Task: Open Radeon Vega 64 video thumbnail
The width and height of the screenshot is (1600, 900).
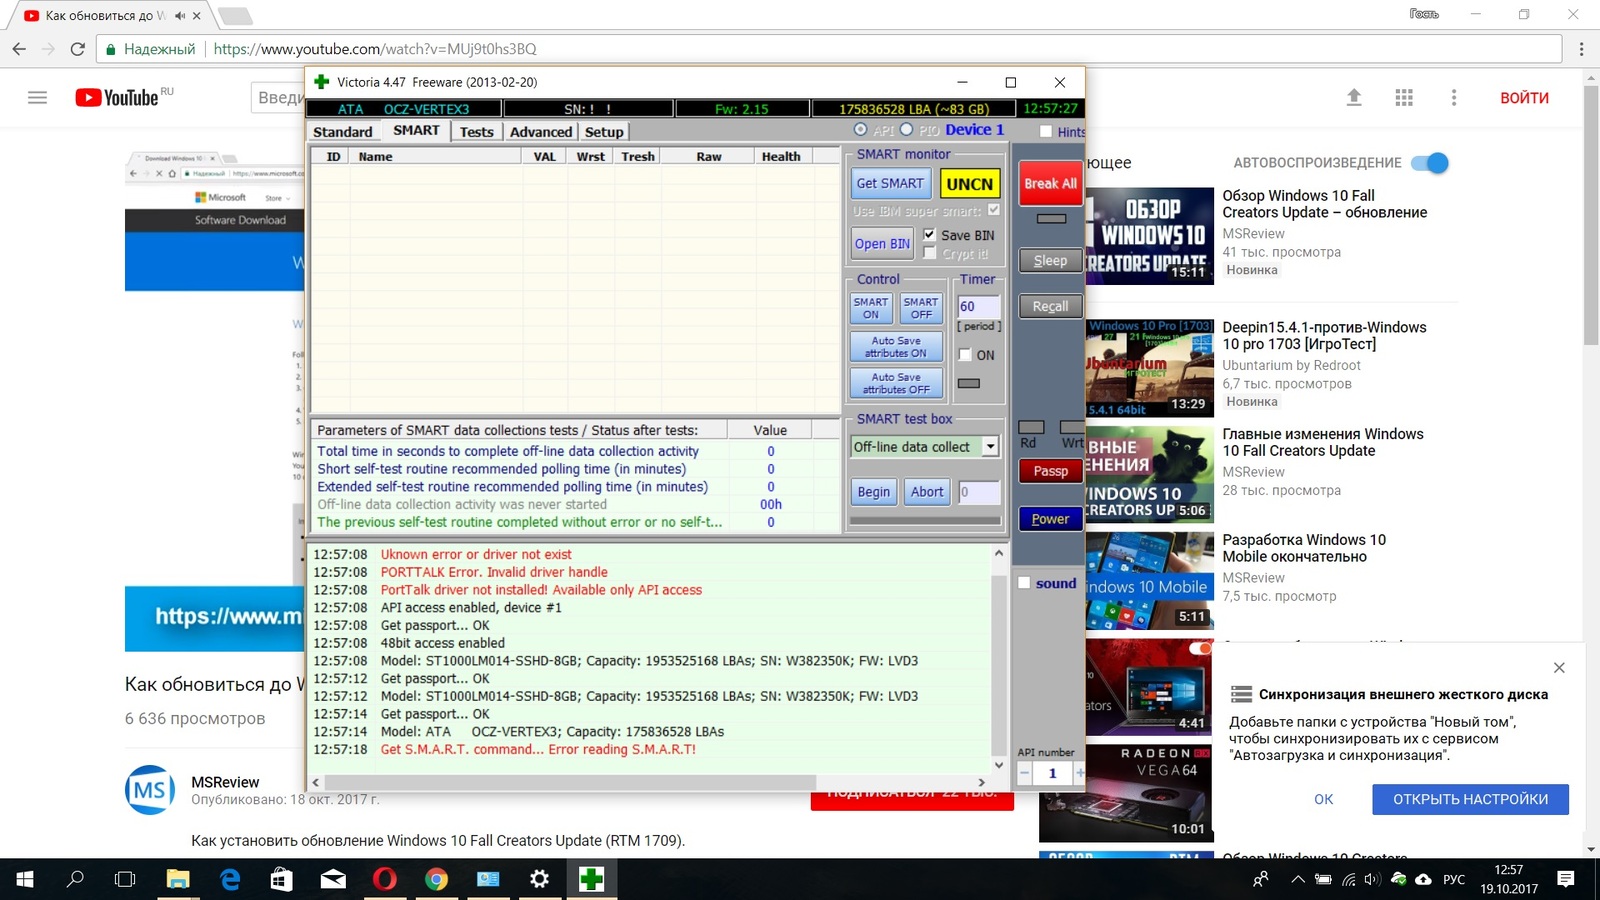Action: pos(1125,792)
